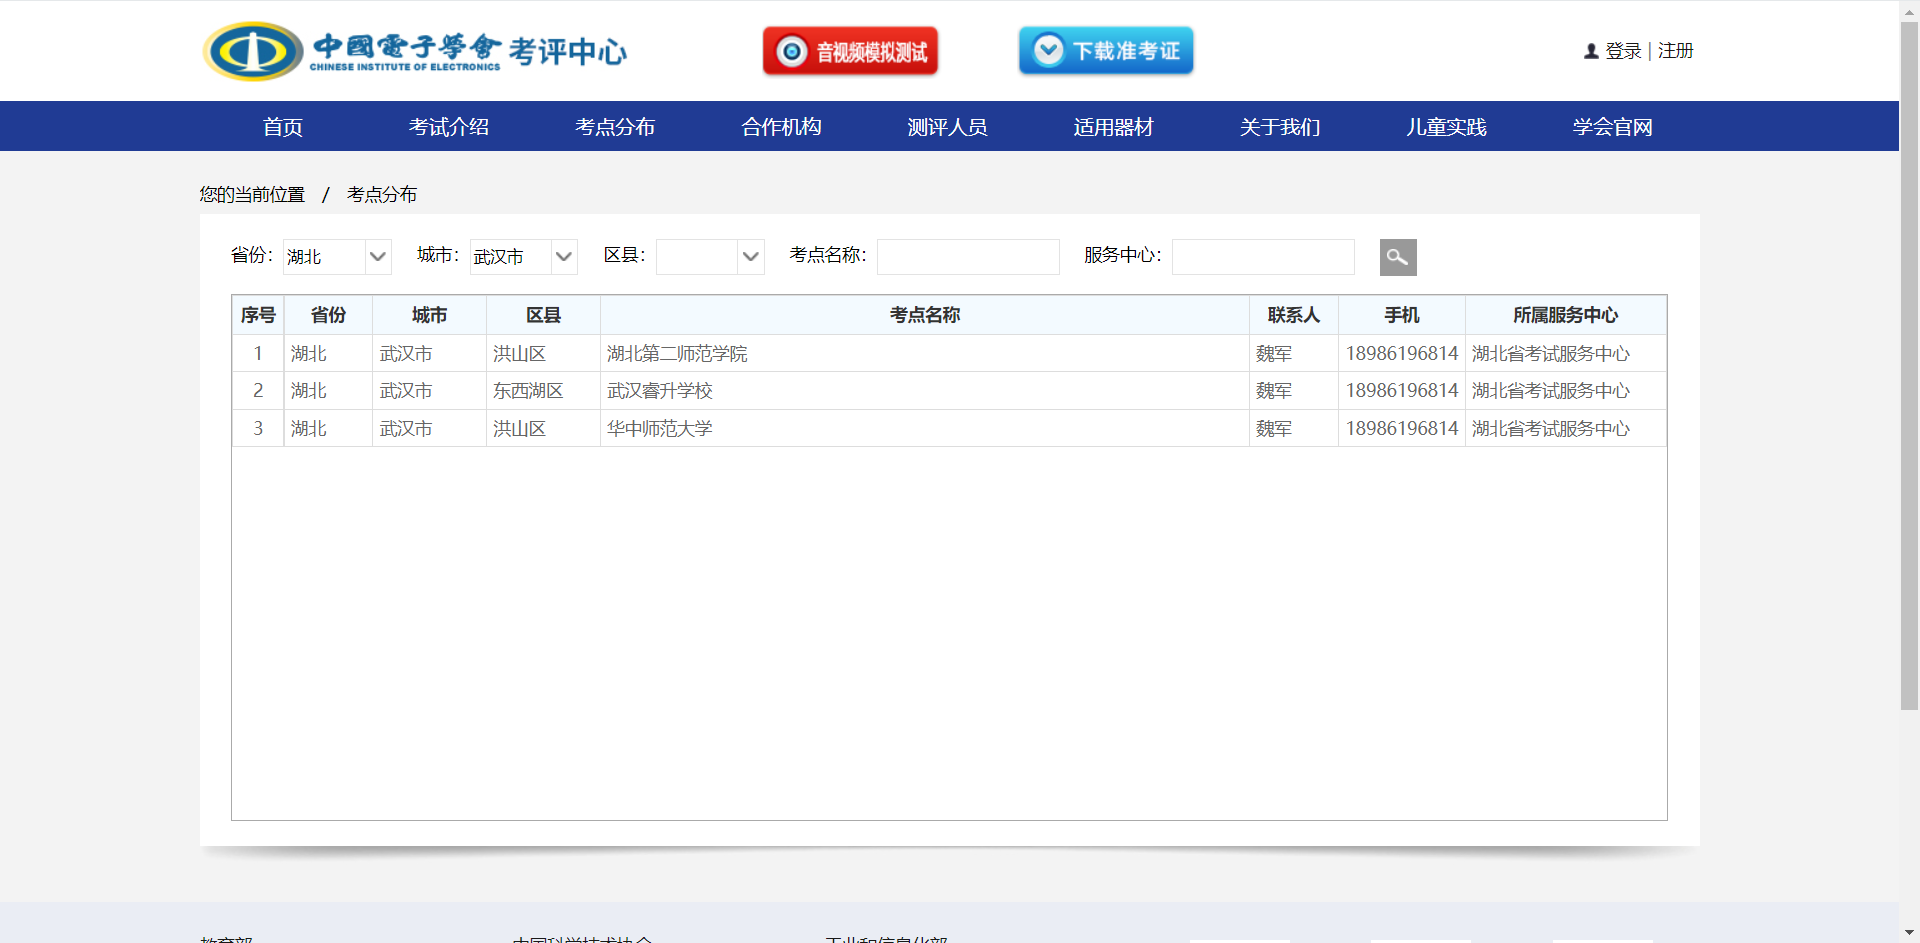Click inside the 服务中心 input field
The width and height of the screenshot is (1920, 943).
coord(1262,257)
